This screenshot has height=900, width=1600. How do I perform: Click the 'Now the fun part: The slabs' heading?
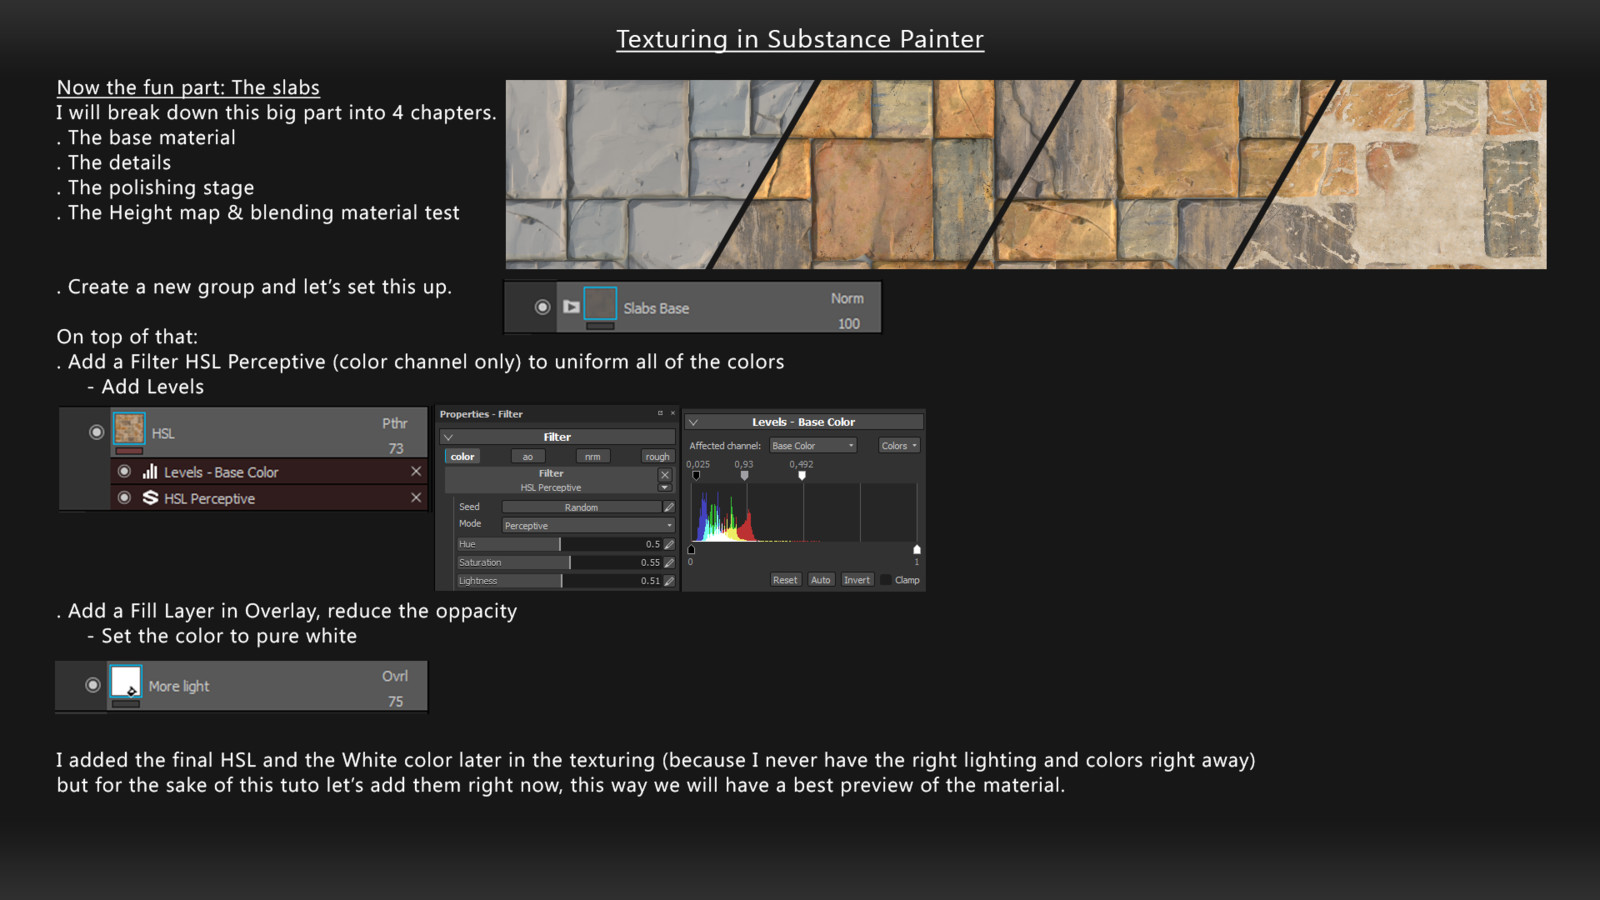click(x=188, y=88)
